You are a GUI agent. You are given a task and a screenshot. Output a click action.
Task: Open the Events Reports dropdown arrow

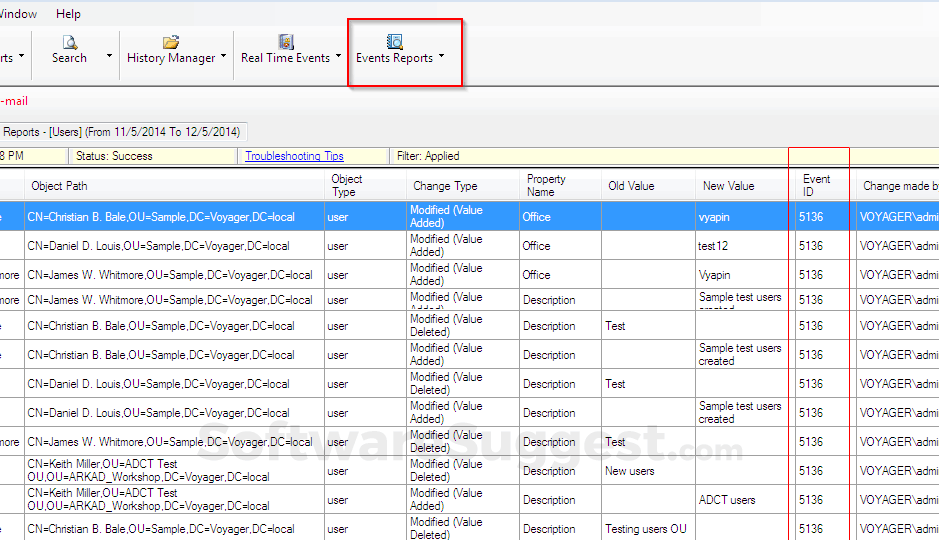pyautogui.click(x=441, y=57)
